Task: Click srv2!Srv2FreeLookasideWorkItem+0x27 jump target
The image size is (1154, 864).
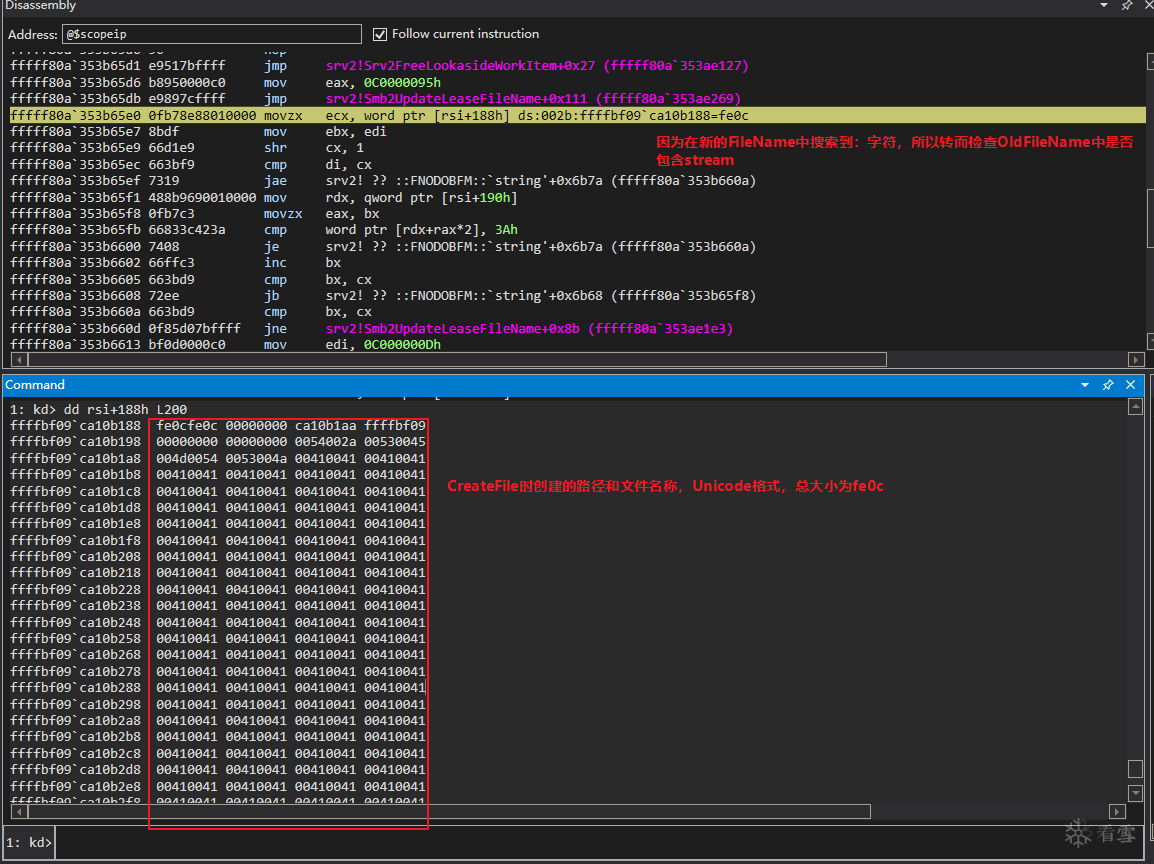Action: (537, 65)
